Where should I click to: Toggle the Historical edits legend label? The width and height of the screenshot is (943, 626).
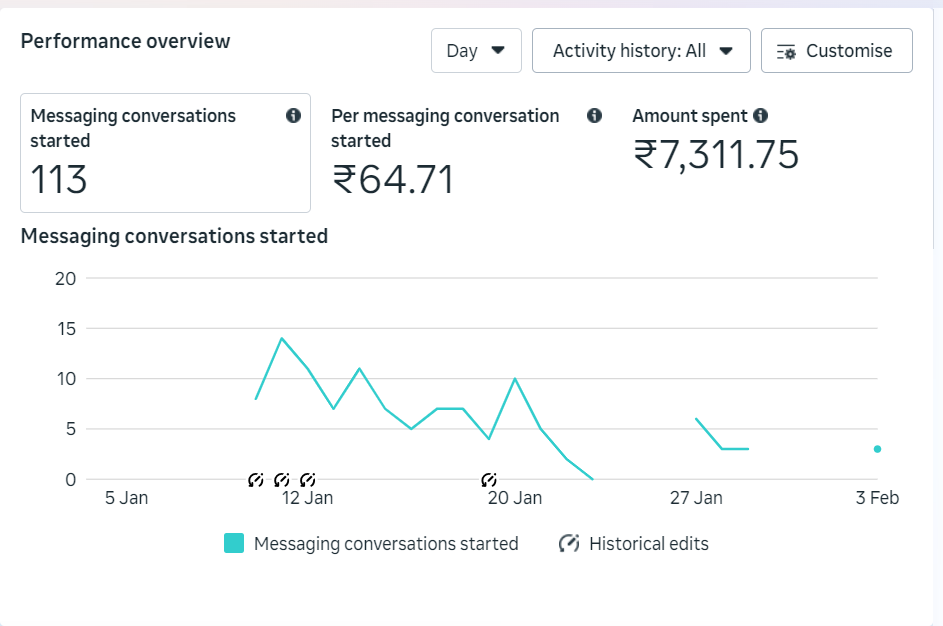pos(648,544)
